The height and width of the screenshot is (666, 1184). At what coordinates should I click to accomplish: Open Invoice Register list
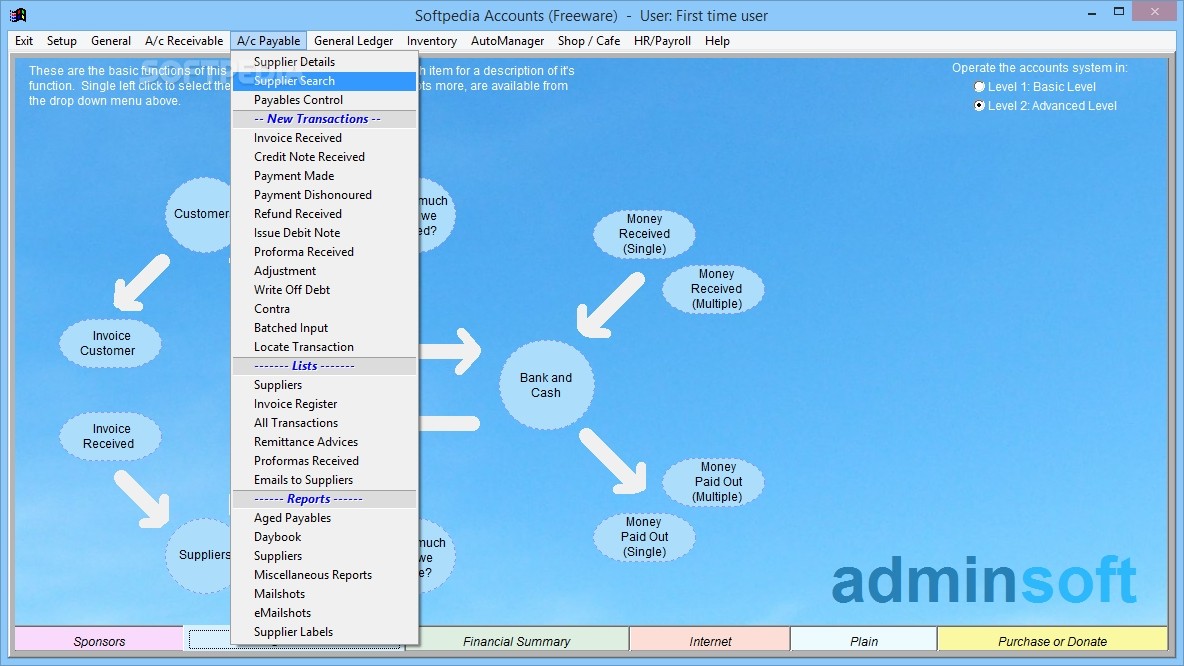coord(325,404)
